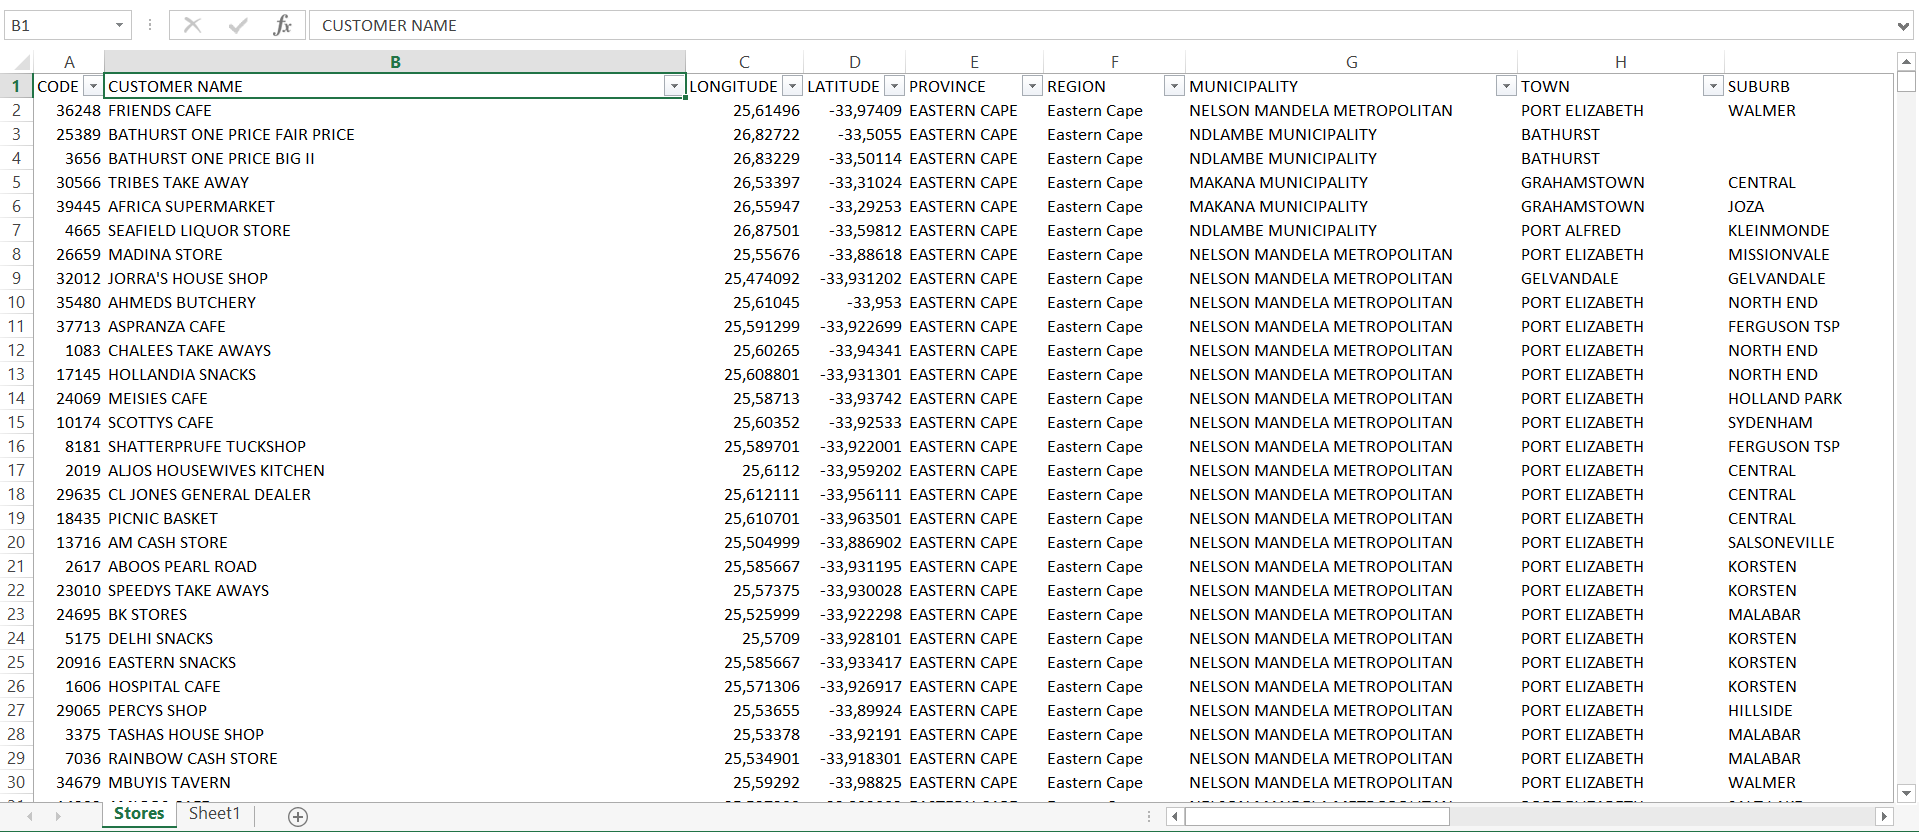The height and width of the screenshot is (832, 1919).
Task: Select column B header
Action: point(395,62)
